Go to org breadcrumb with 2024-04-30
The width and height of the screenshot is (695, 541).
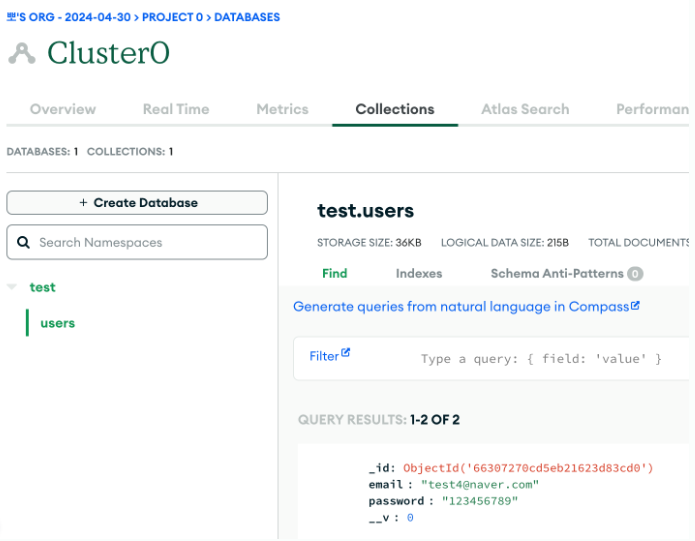pos(69,17)
